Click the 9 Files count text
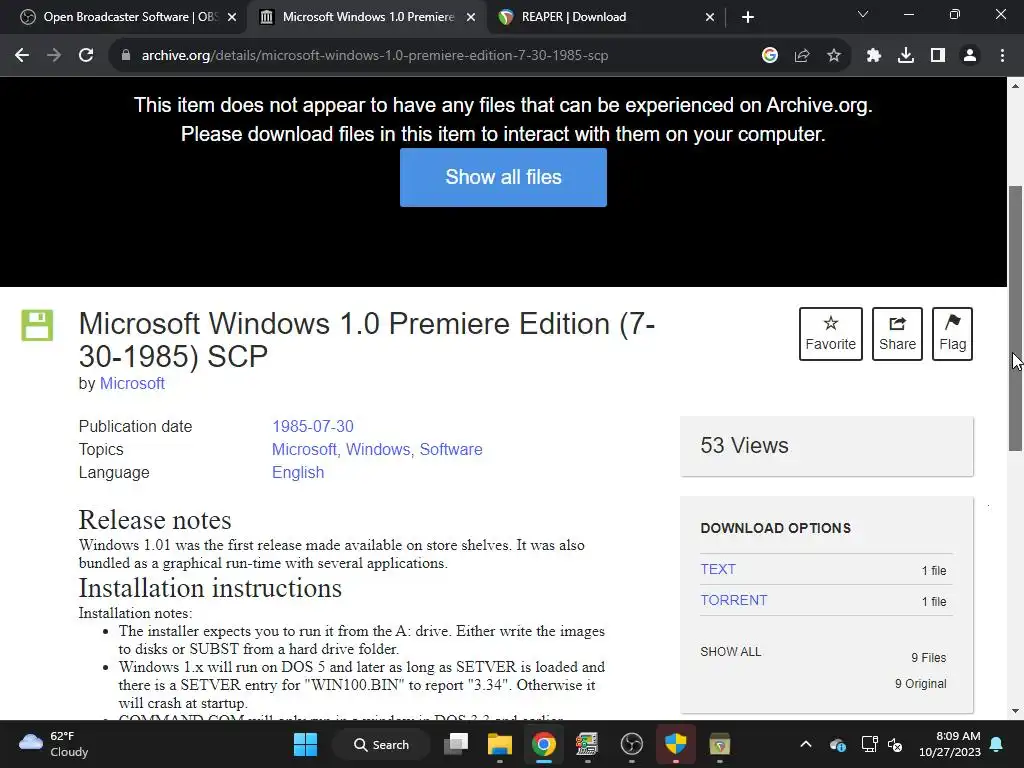Image resolution: width=1024 pixels, height=768 pixels. click(x=929, y=658)
